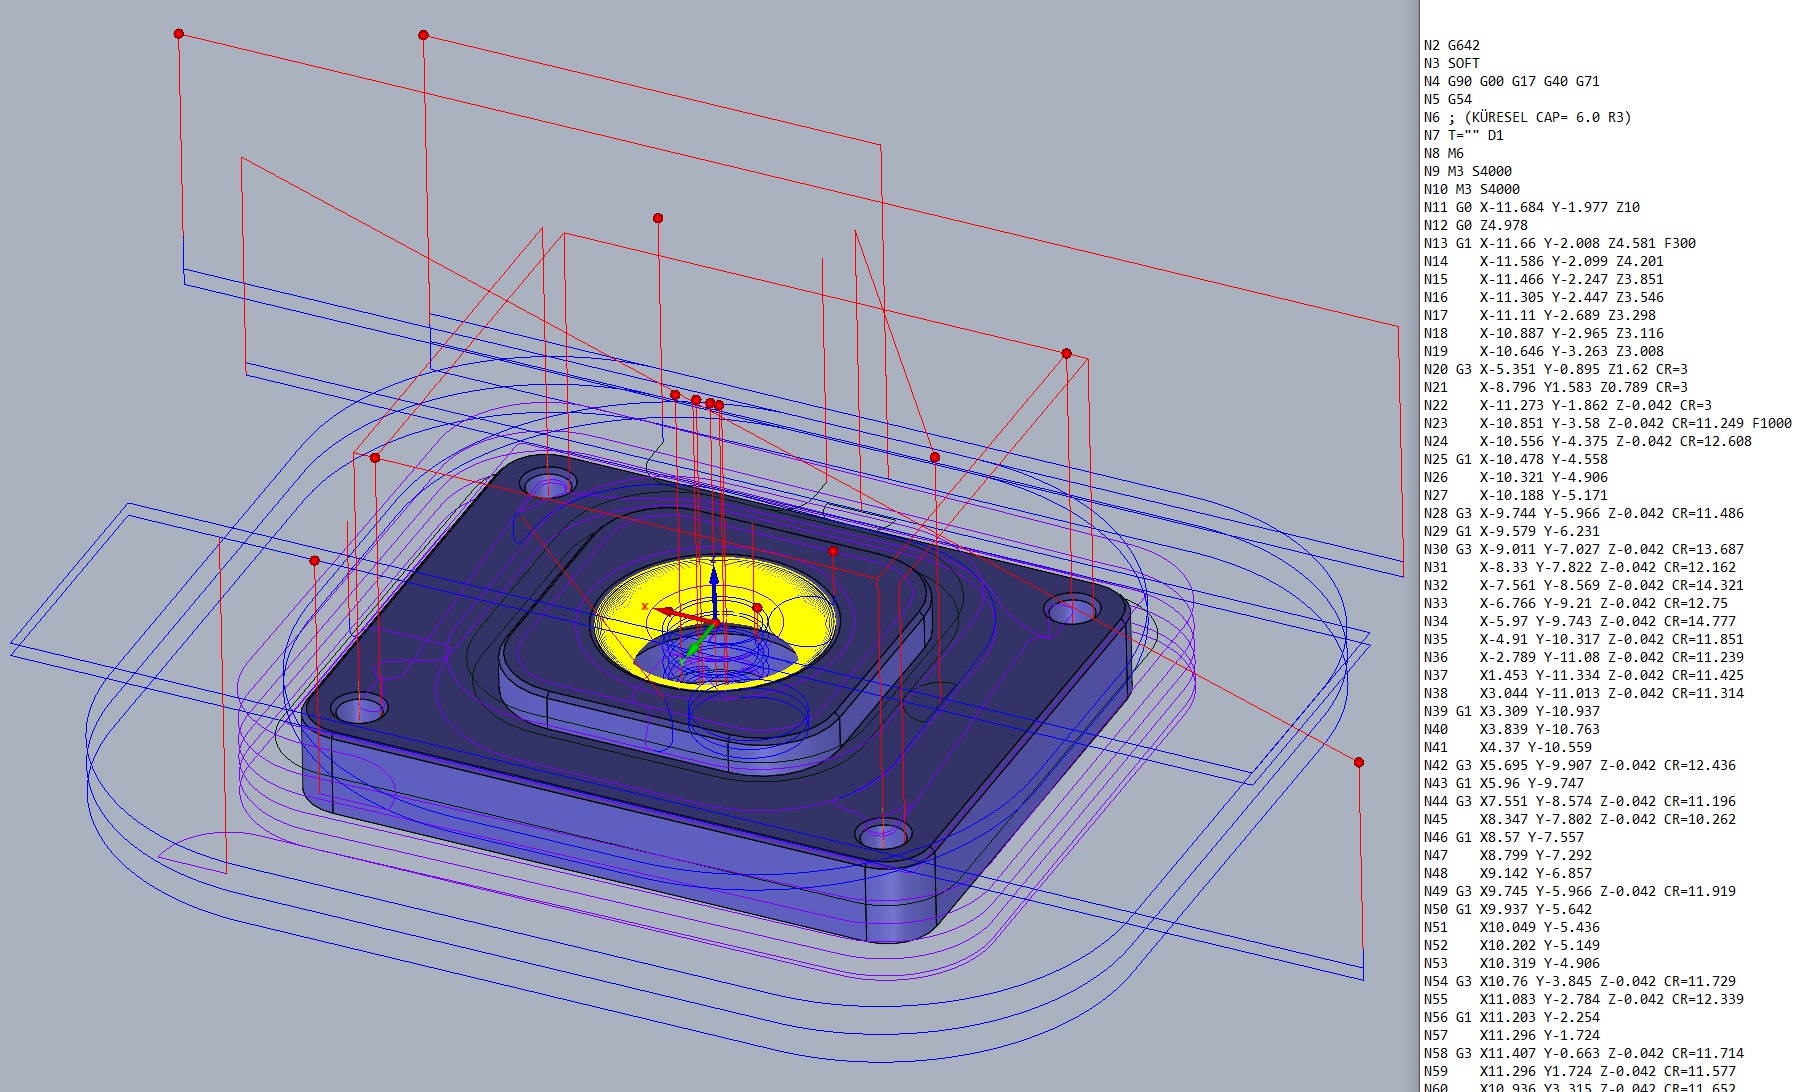Screen dimensions: 1797x1092
Task: Click the N58 arc line with "CR=11.714"
Action: click(x=1584, y=1053)
